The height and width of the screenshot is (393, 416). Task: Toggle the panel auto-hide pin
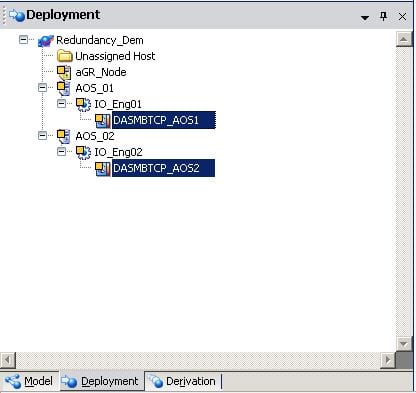(x=384, y=16)
